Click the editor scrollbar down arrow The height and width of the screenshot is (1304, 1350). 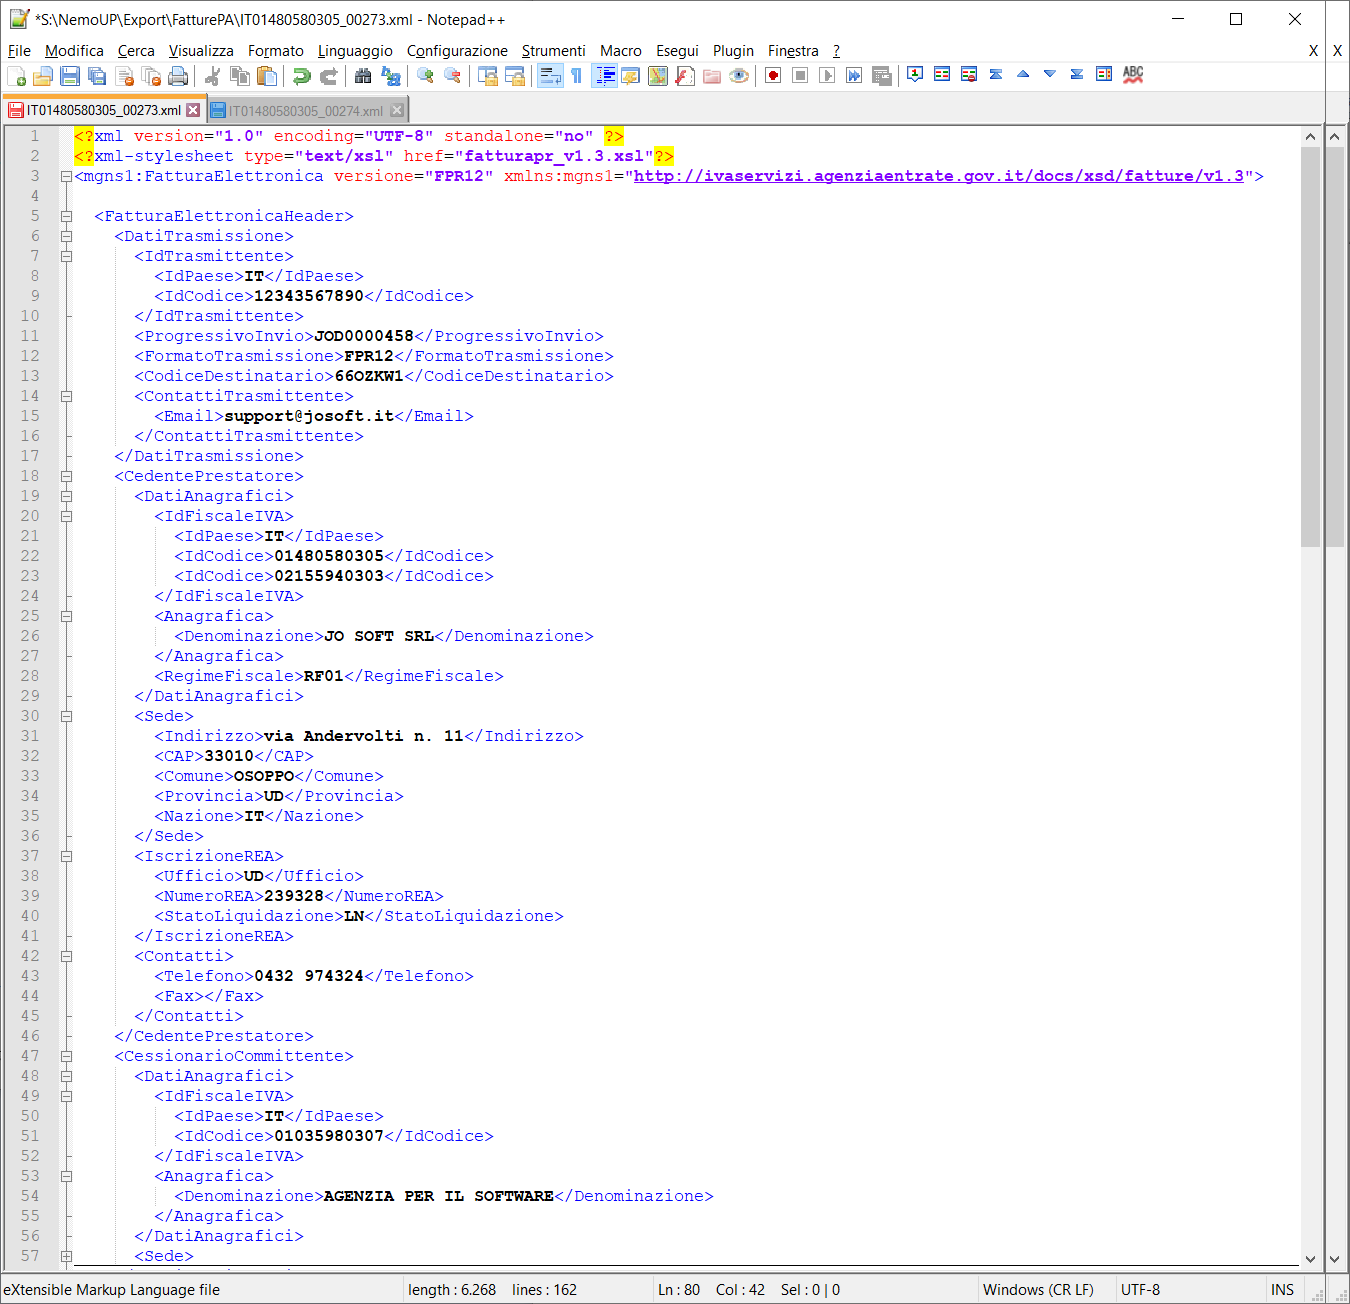1311,1259
